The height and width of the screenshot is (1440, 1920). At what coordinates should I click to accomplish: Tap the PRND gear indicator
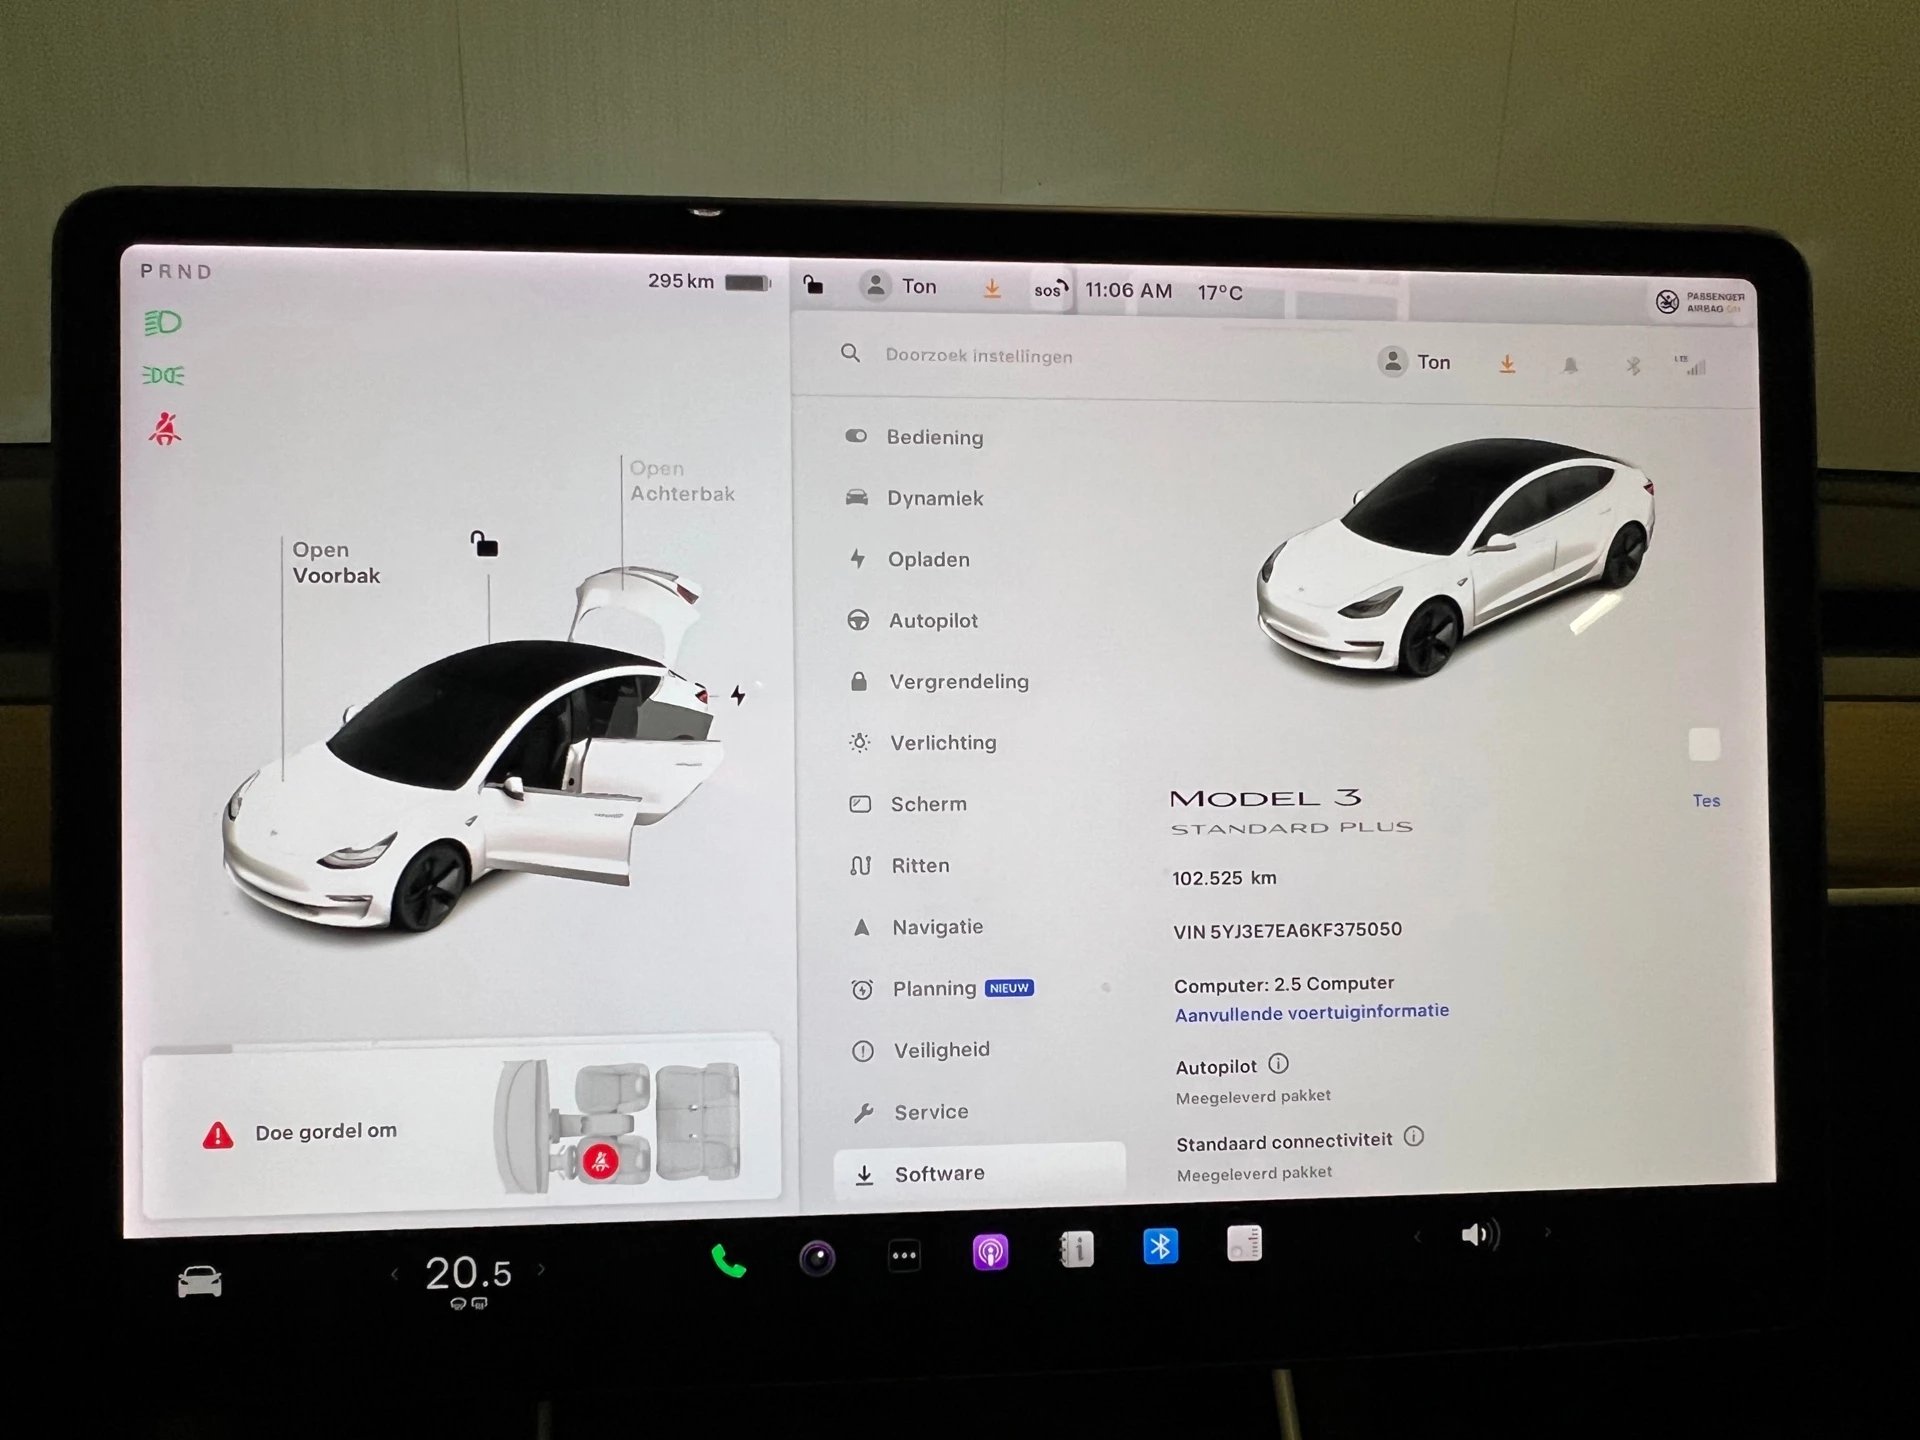(176, 271)
